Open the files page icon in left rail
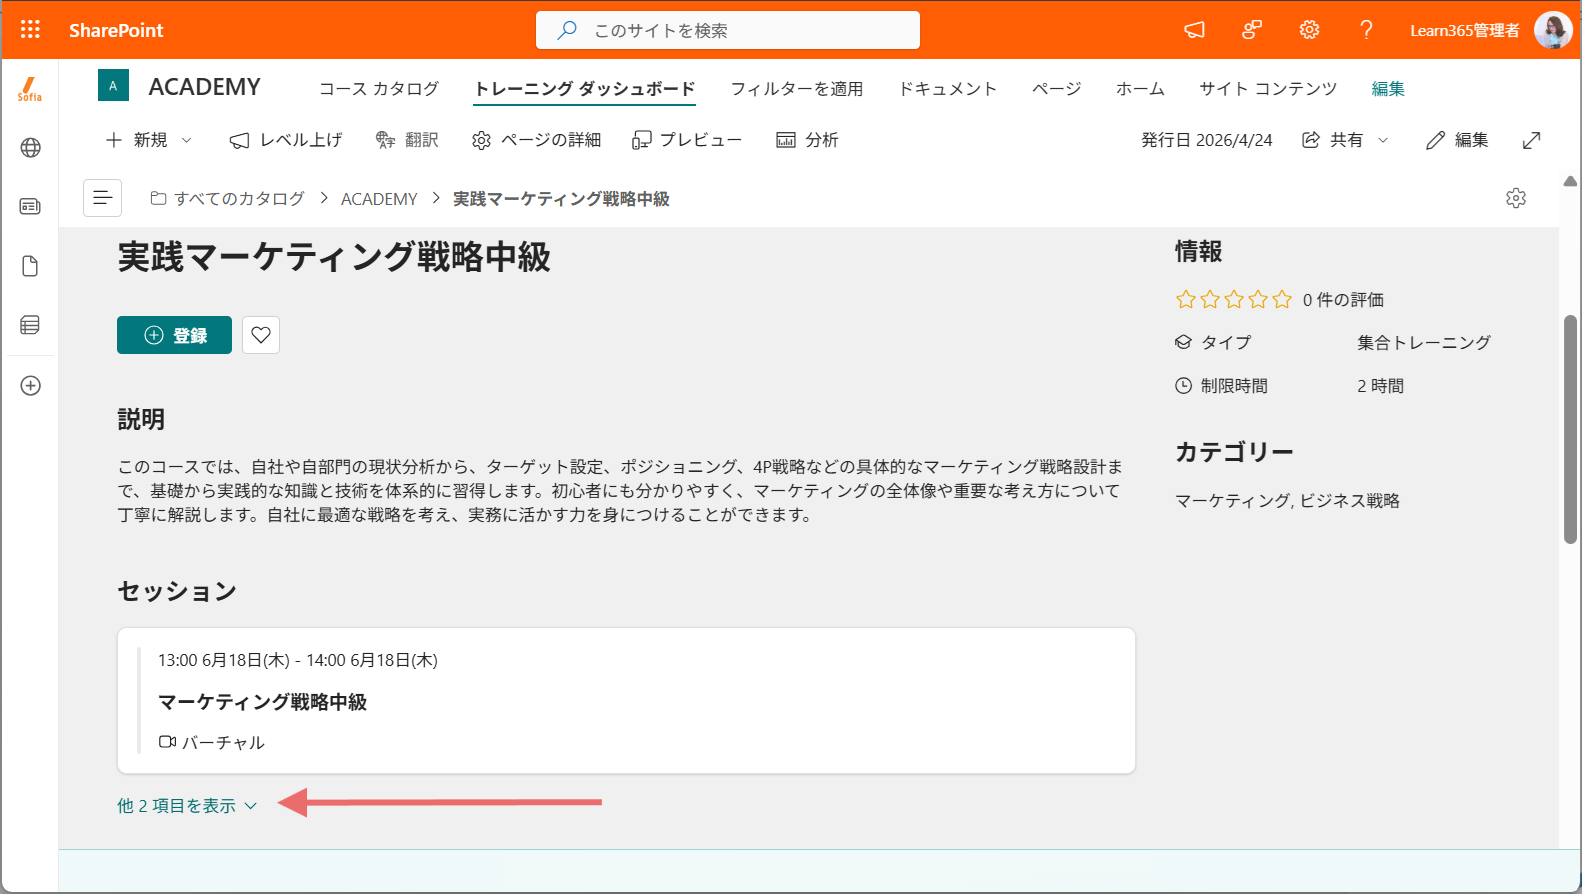1582x894 pixels. (30, 266)
